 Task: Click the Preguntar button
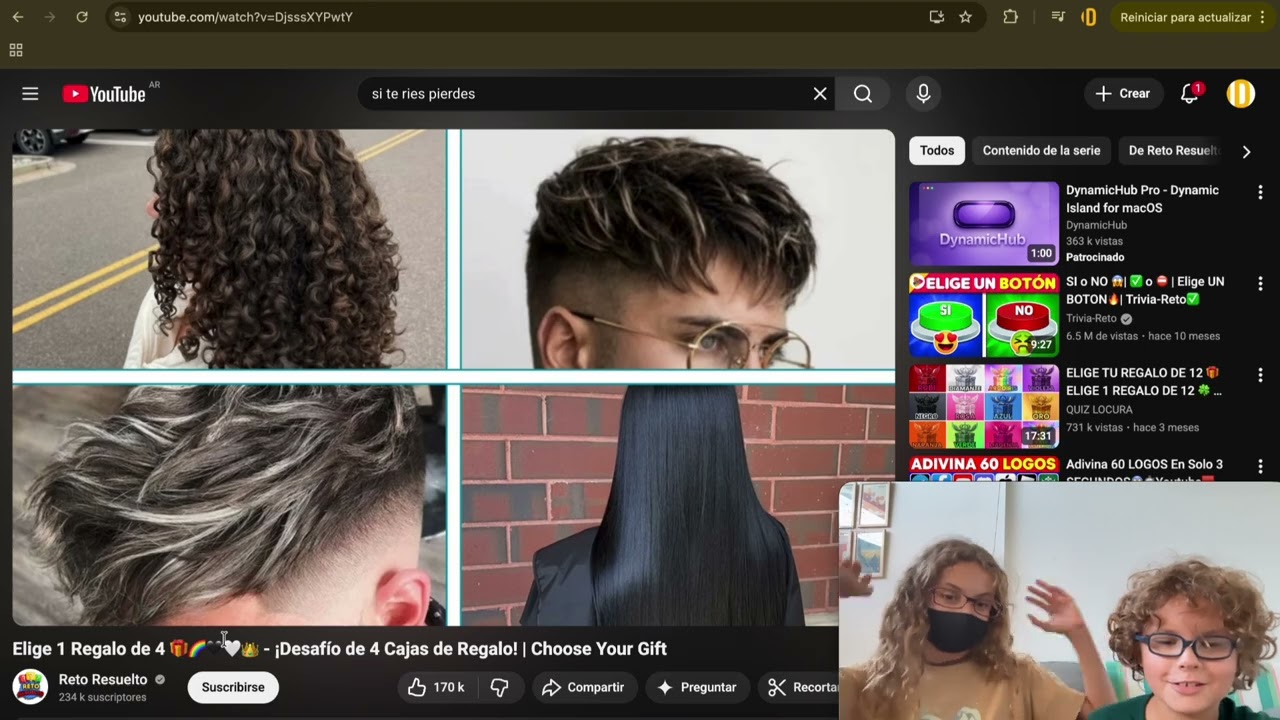(x=696, y=687)
